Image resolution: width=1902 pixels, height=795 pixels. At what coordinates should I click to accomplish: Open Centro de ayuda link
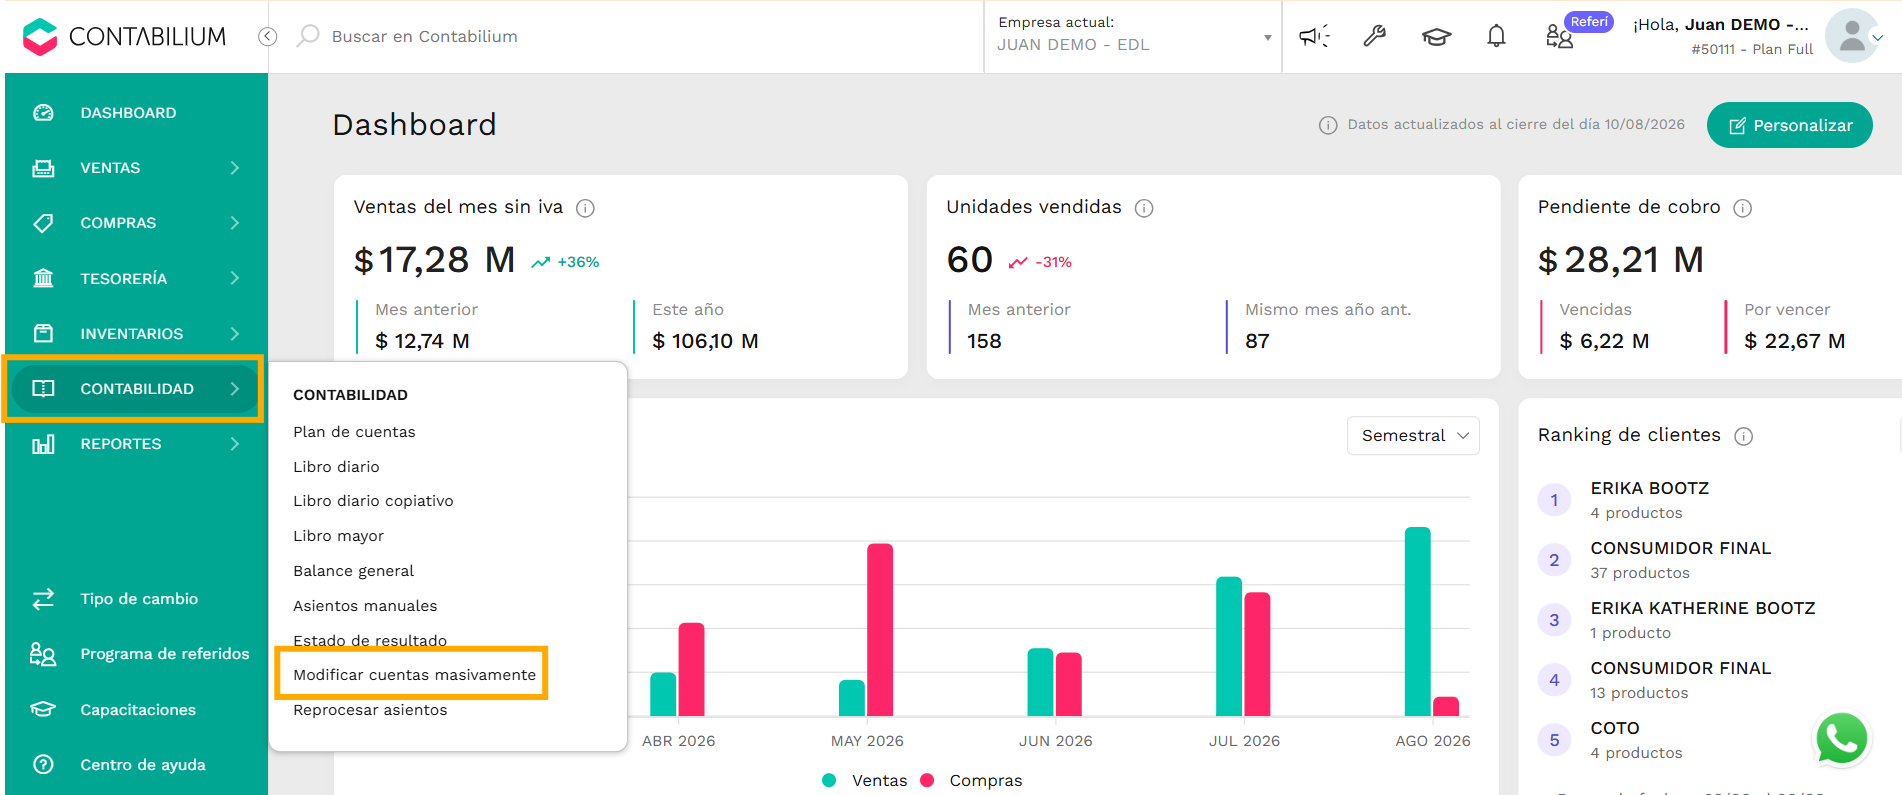coord(143,765)
